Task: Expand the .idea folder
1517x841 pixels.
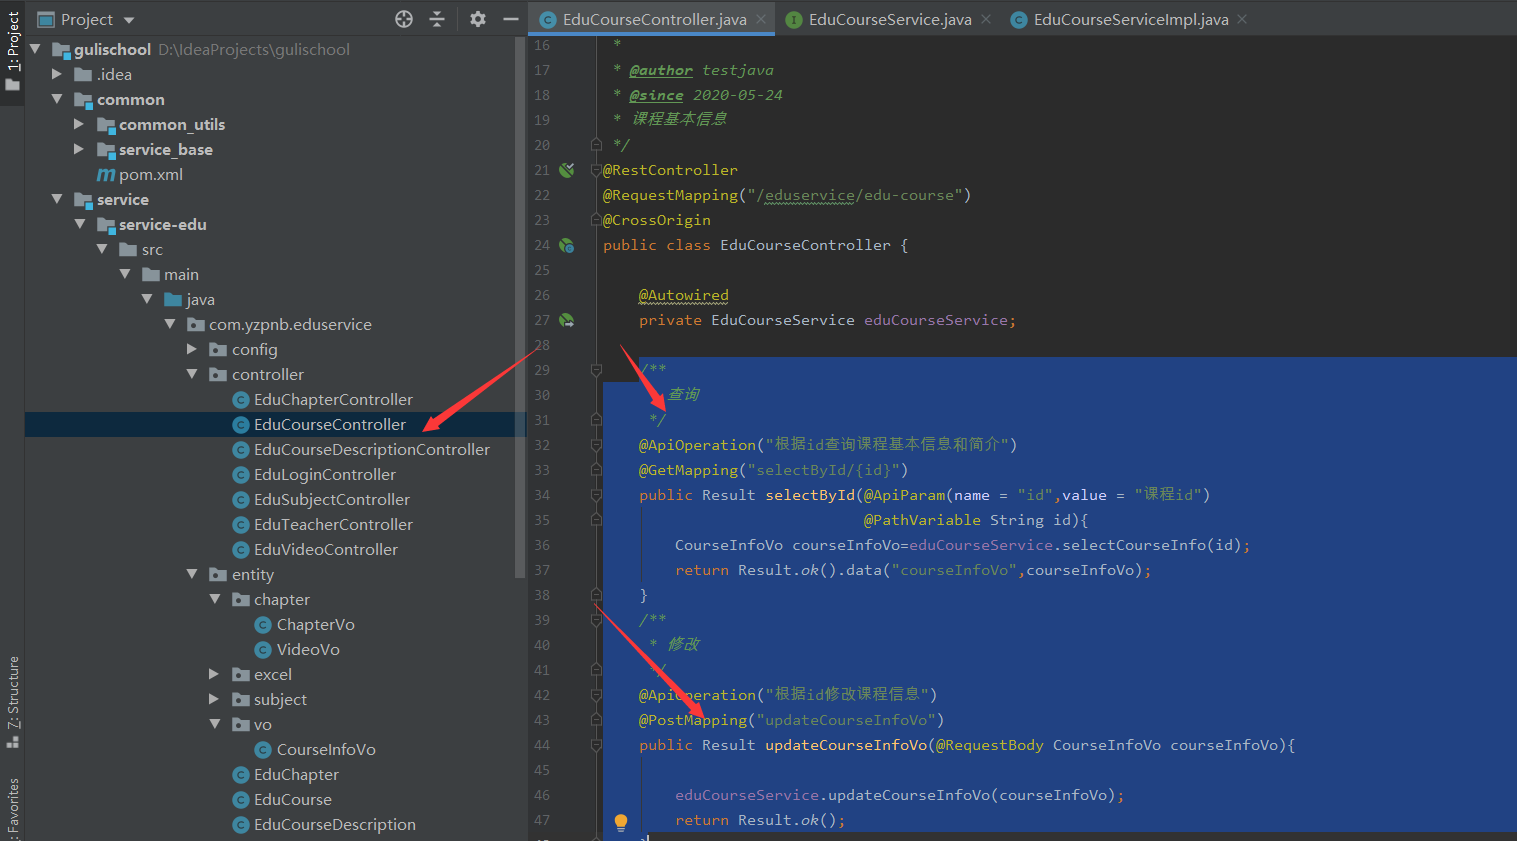Action: coord(57,74)
